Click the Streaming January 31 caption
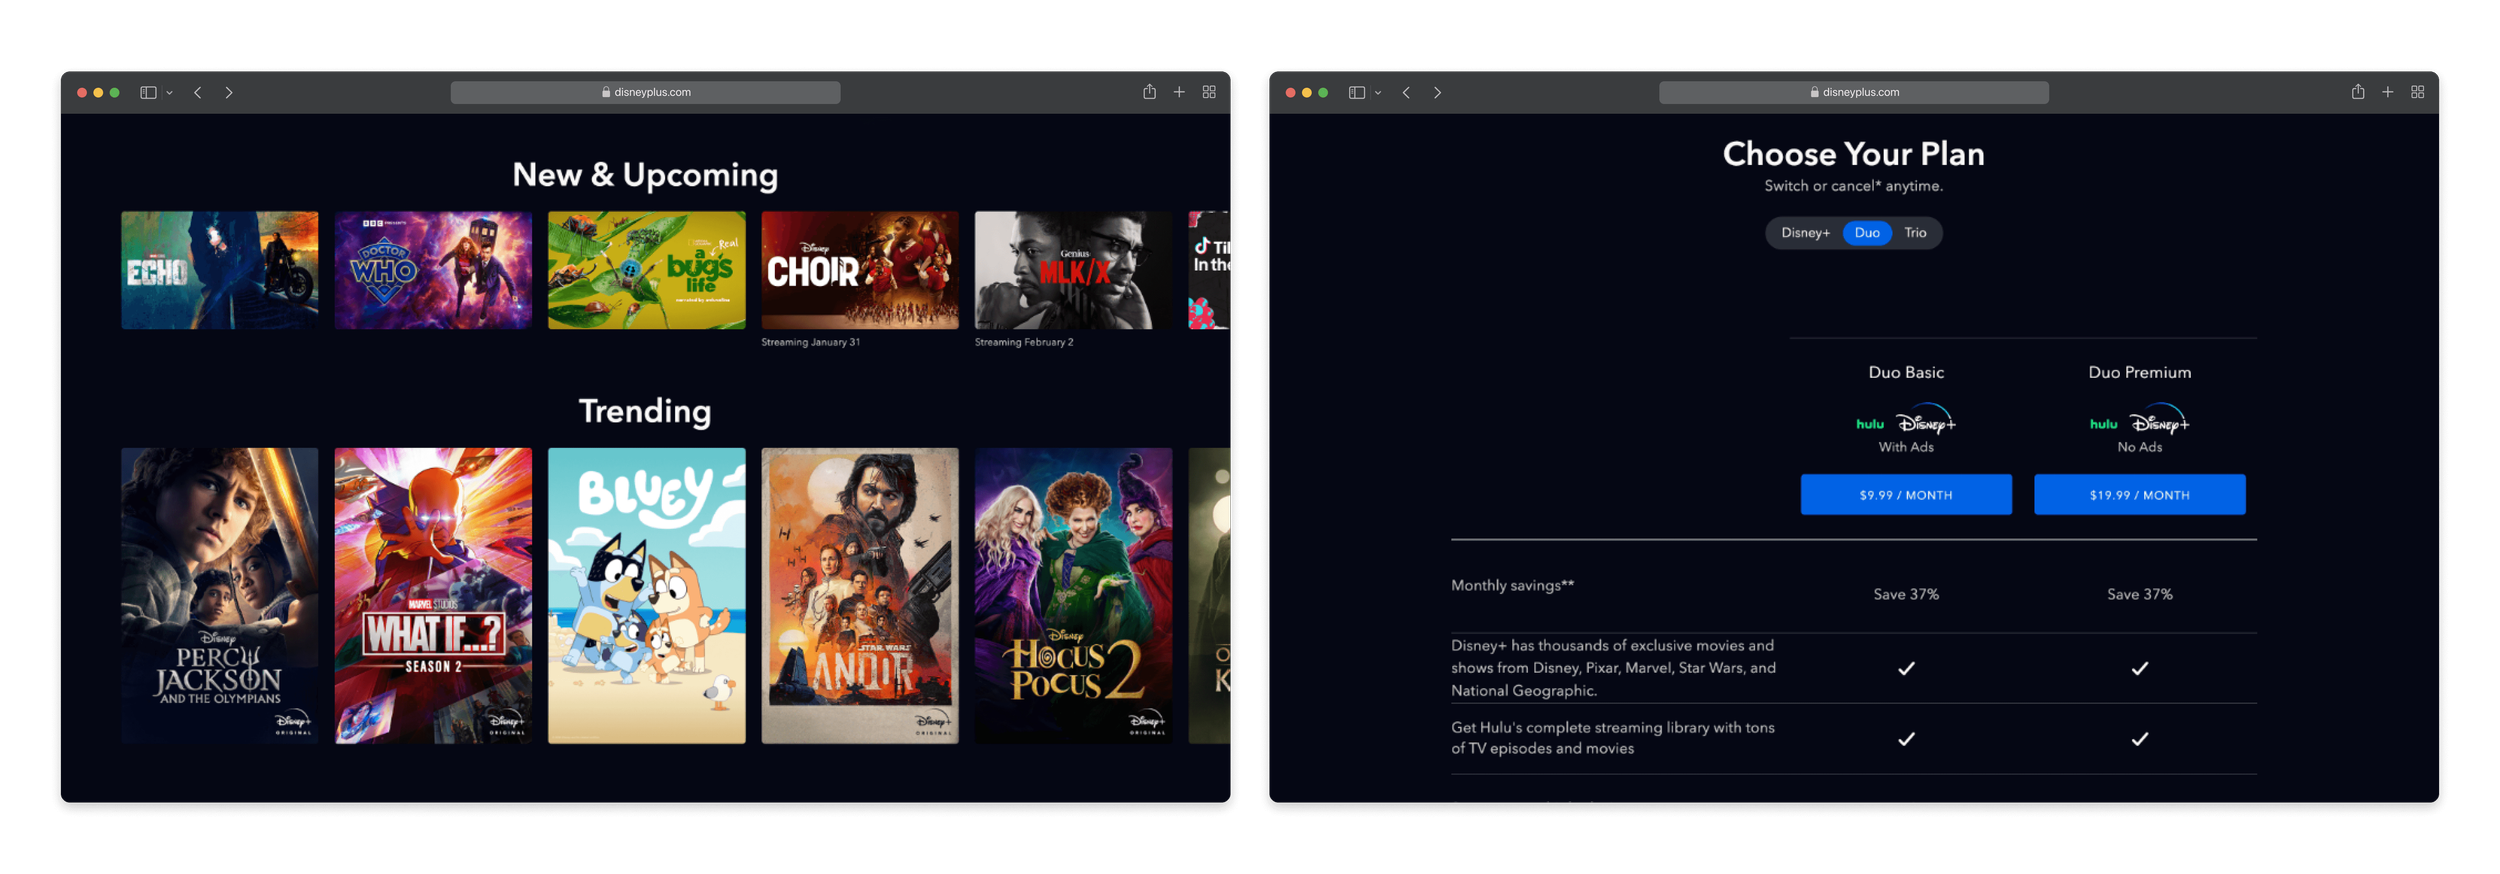The height and width of the screenshot is (874, 2500). tap(810, 342)
